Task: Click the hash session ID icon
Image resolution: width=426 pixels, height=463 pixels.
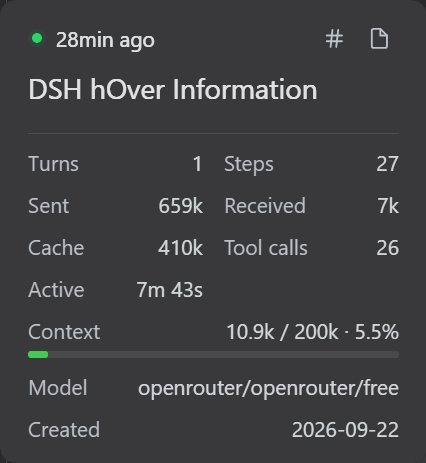Action: 334,39
